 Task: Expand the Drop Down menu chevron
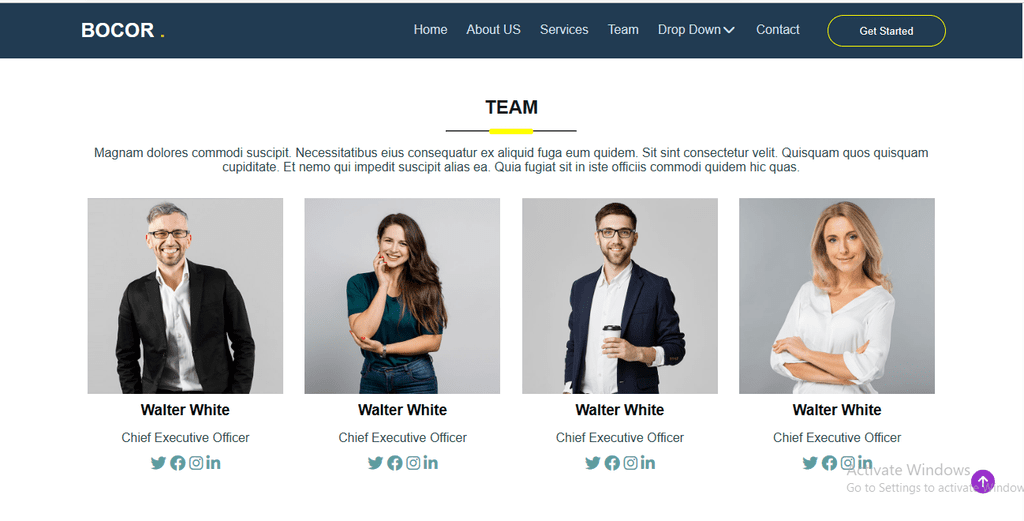(729, 30)
